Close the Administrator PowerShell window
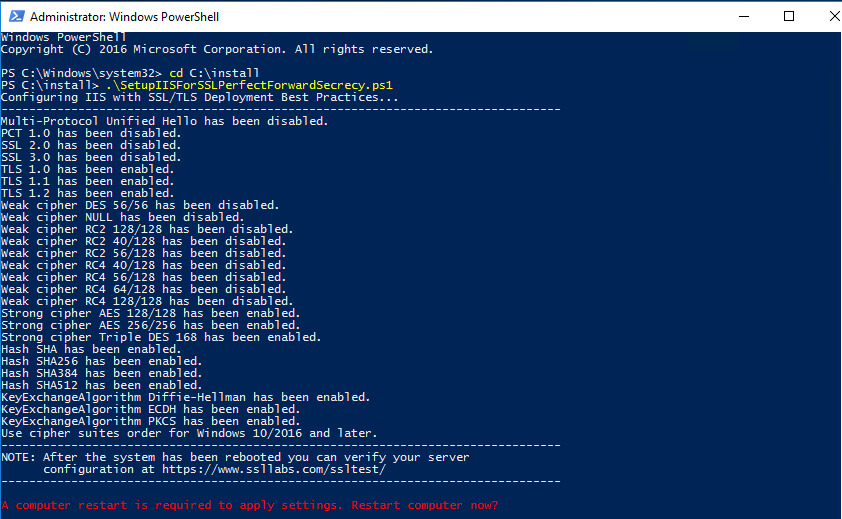 (833, 16)
